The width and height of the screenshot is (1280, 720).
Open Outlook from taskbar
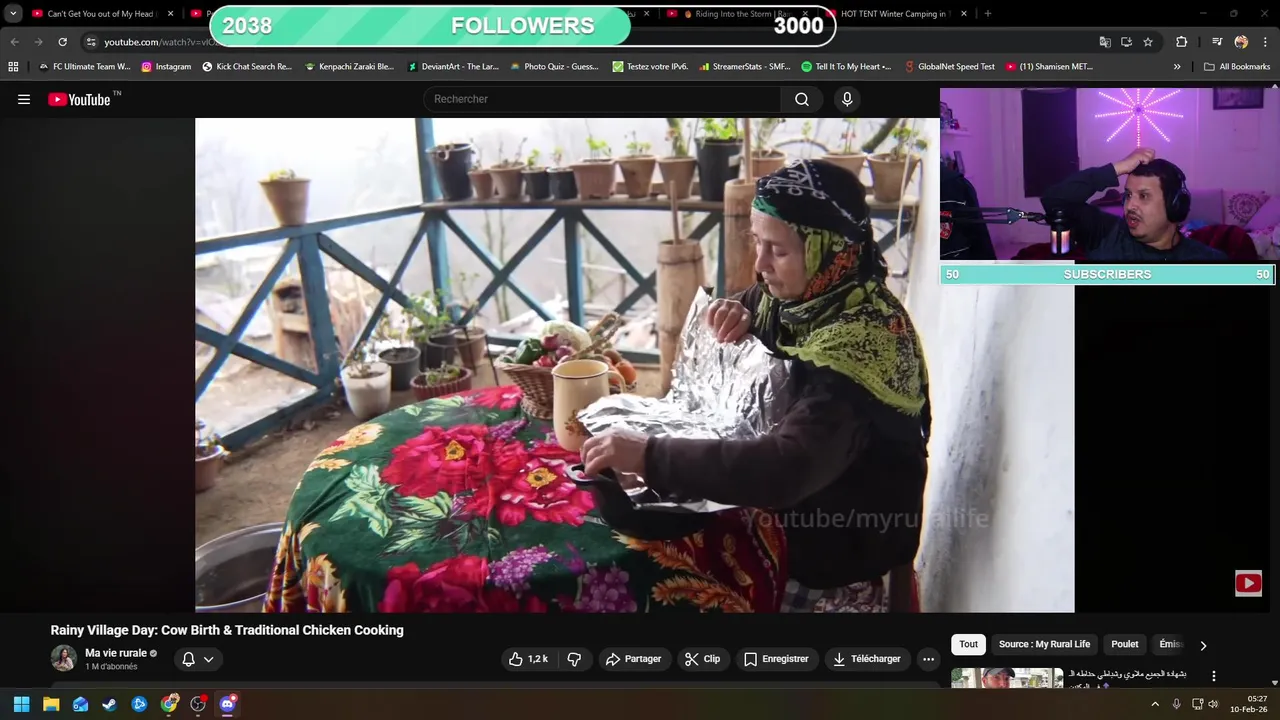pyautogui.click(x=80, y=704)
